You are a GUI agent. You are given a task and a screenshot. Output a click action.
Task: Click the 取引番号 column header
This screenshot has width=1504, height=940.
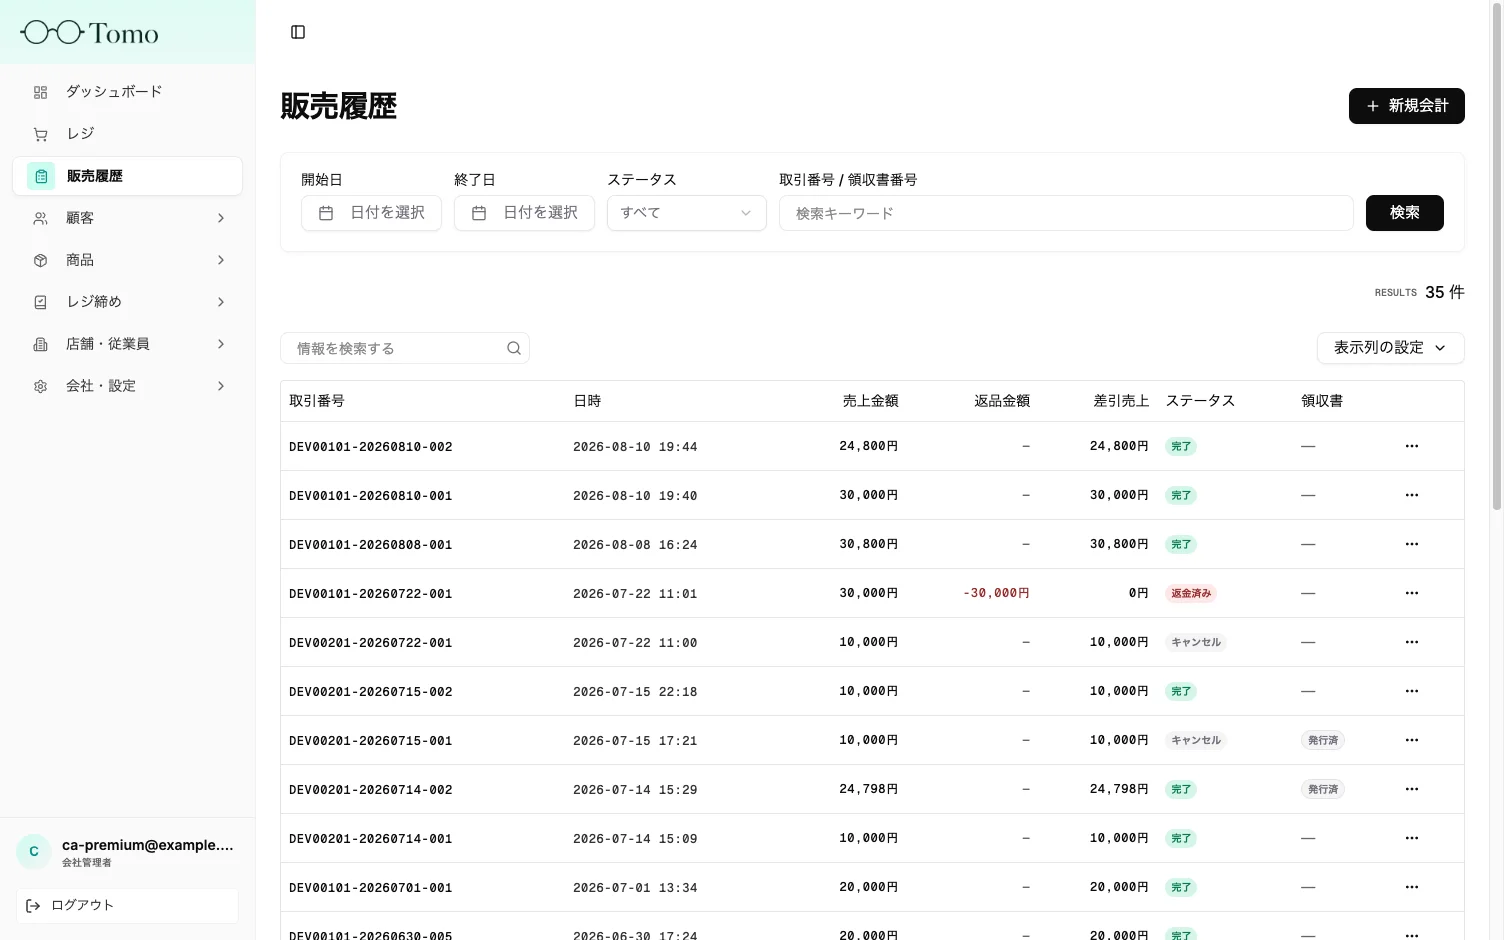(317, 401)
